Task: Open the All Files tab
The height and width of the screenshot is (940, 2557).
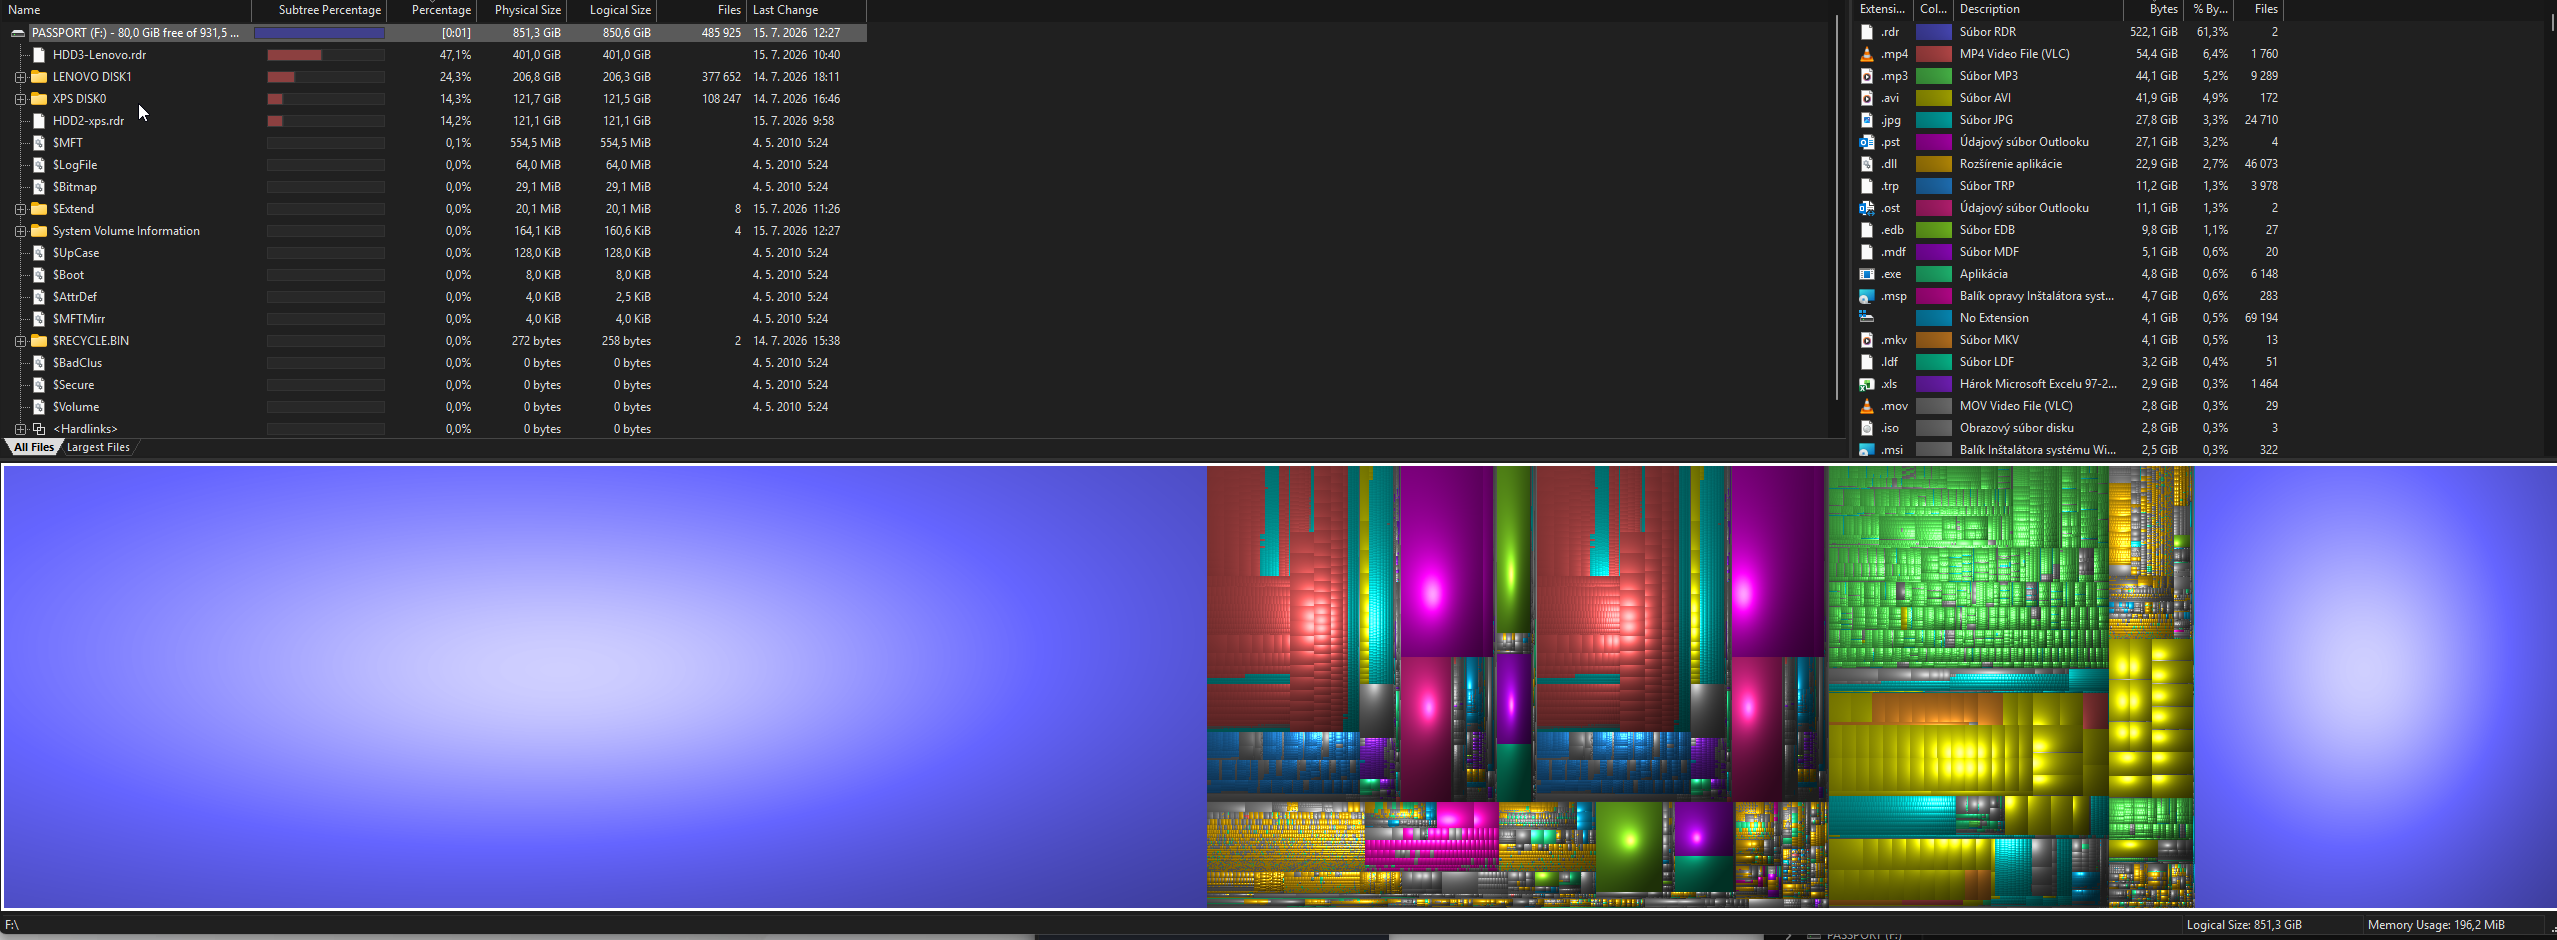Action: click(x=34, y=447)
